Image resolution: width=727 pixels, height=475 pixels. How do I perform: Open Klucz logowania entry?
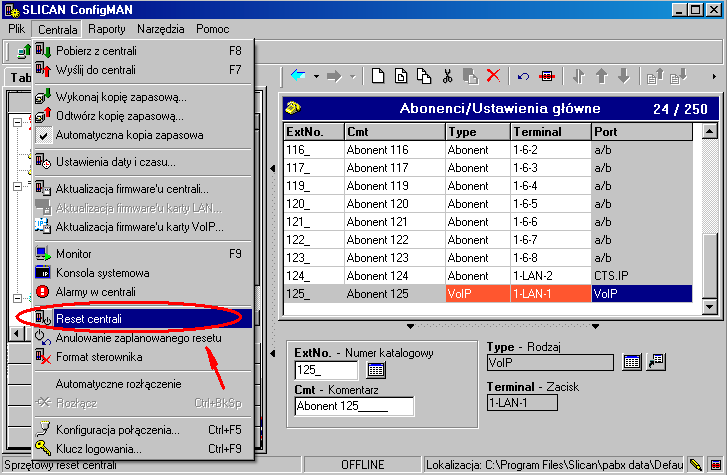(x=143, y=449)
